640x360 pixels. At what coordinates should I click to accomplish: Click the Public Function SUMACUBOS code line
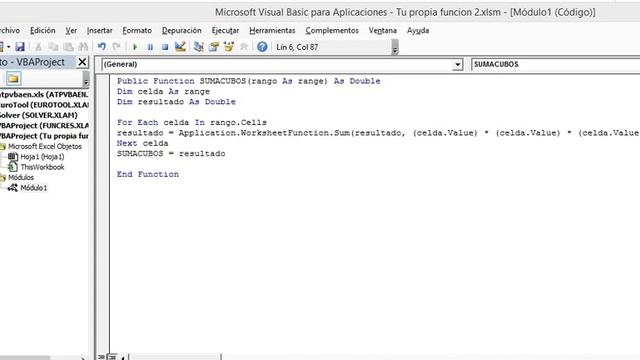tap(249, 81)
